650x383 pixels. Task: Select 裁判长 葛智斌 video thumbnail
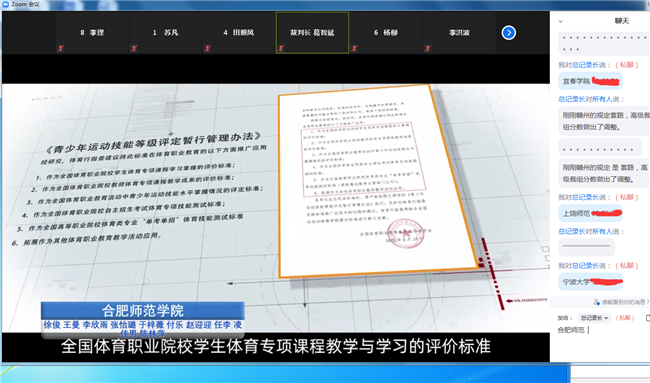click(x=312, y=33)
